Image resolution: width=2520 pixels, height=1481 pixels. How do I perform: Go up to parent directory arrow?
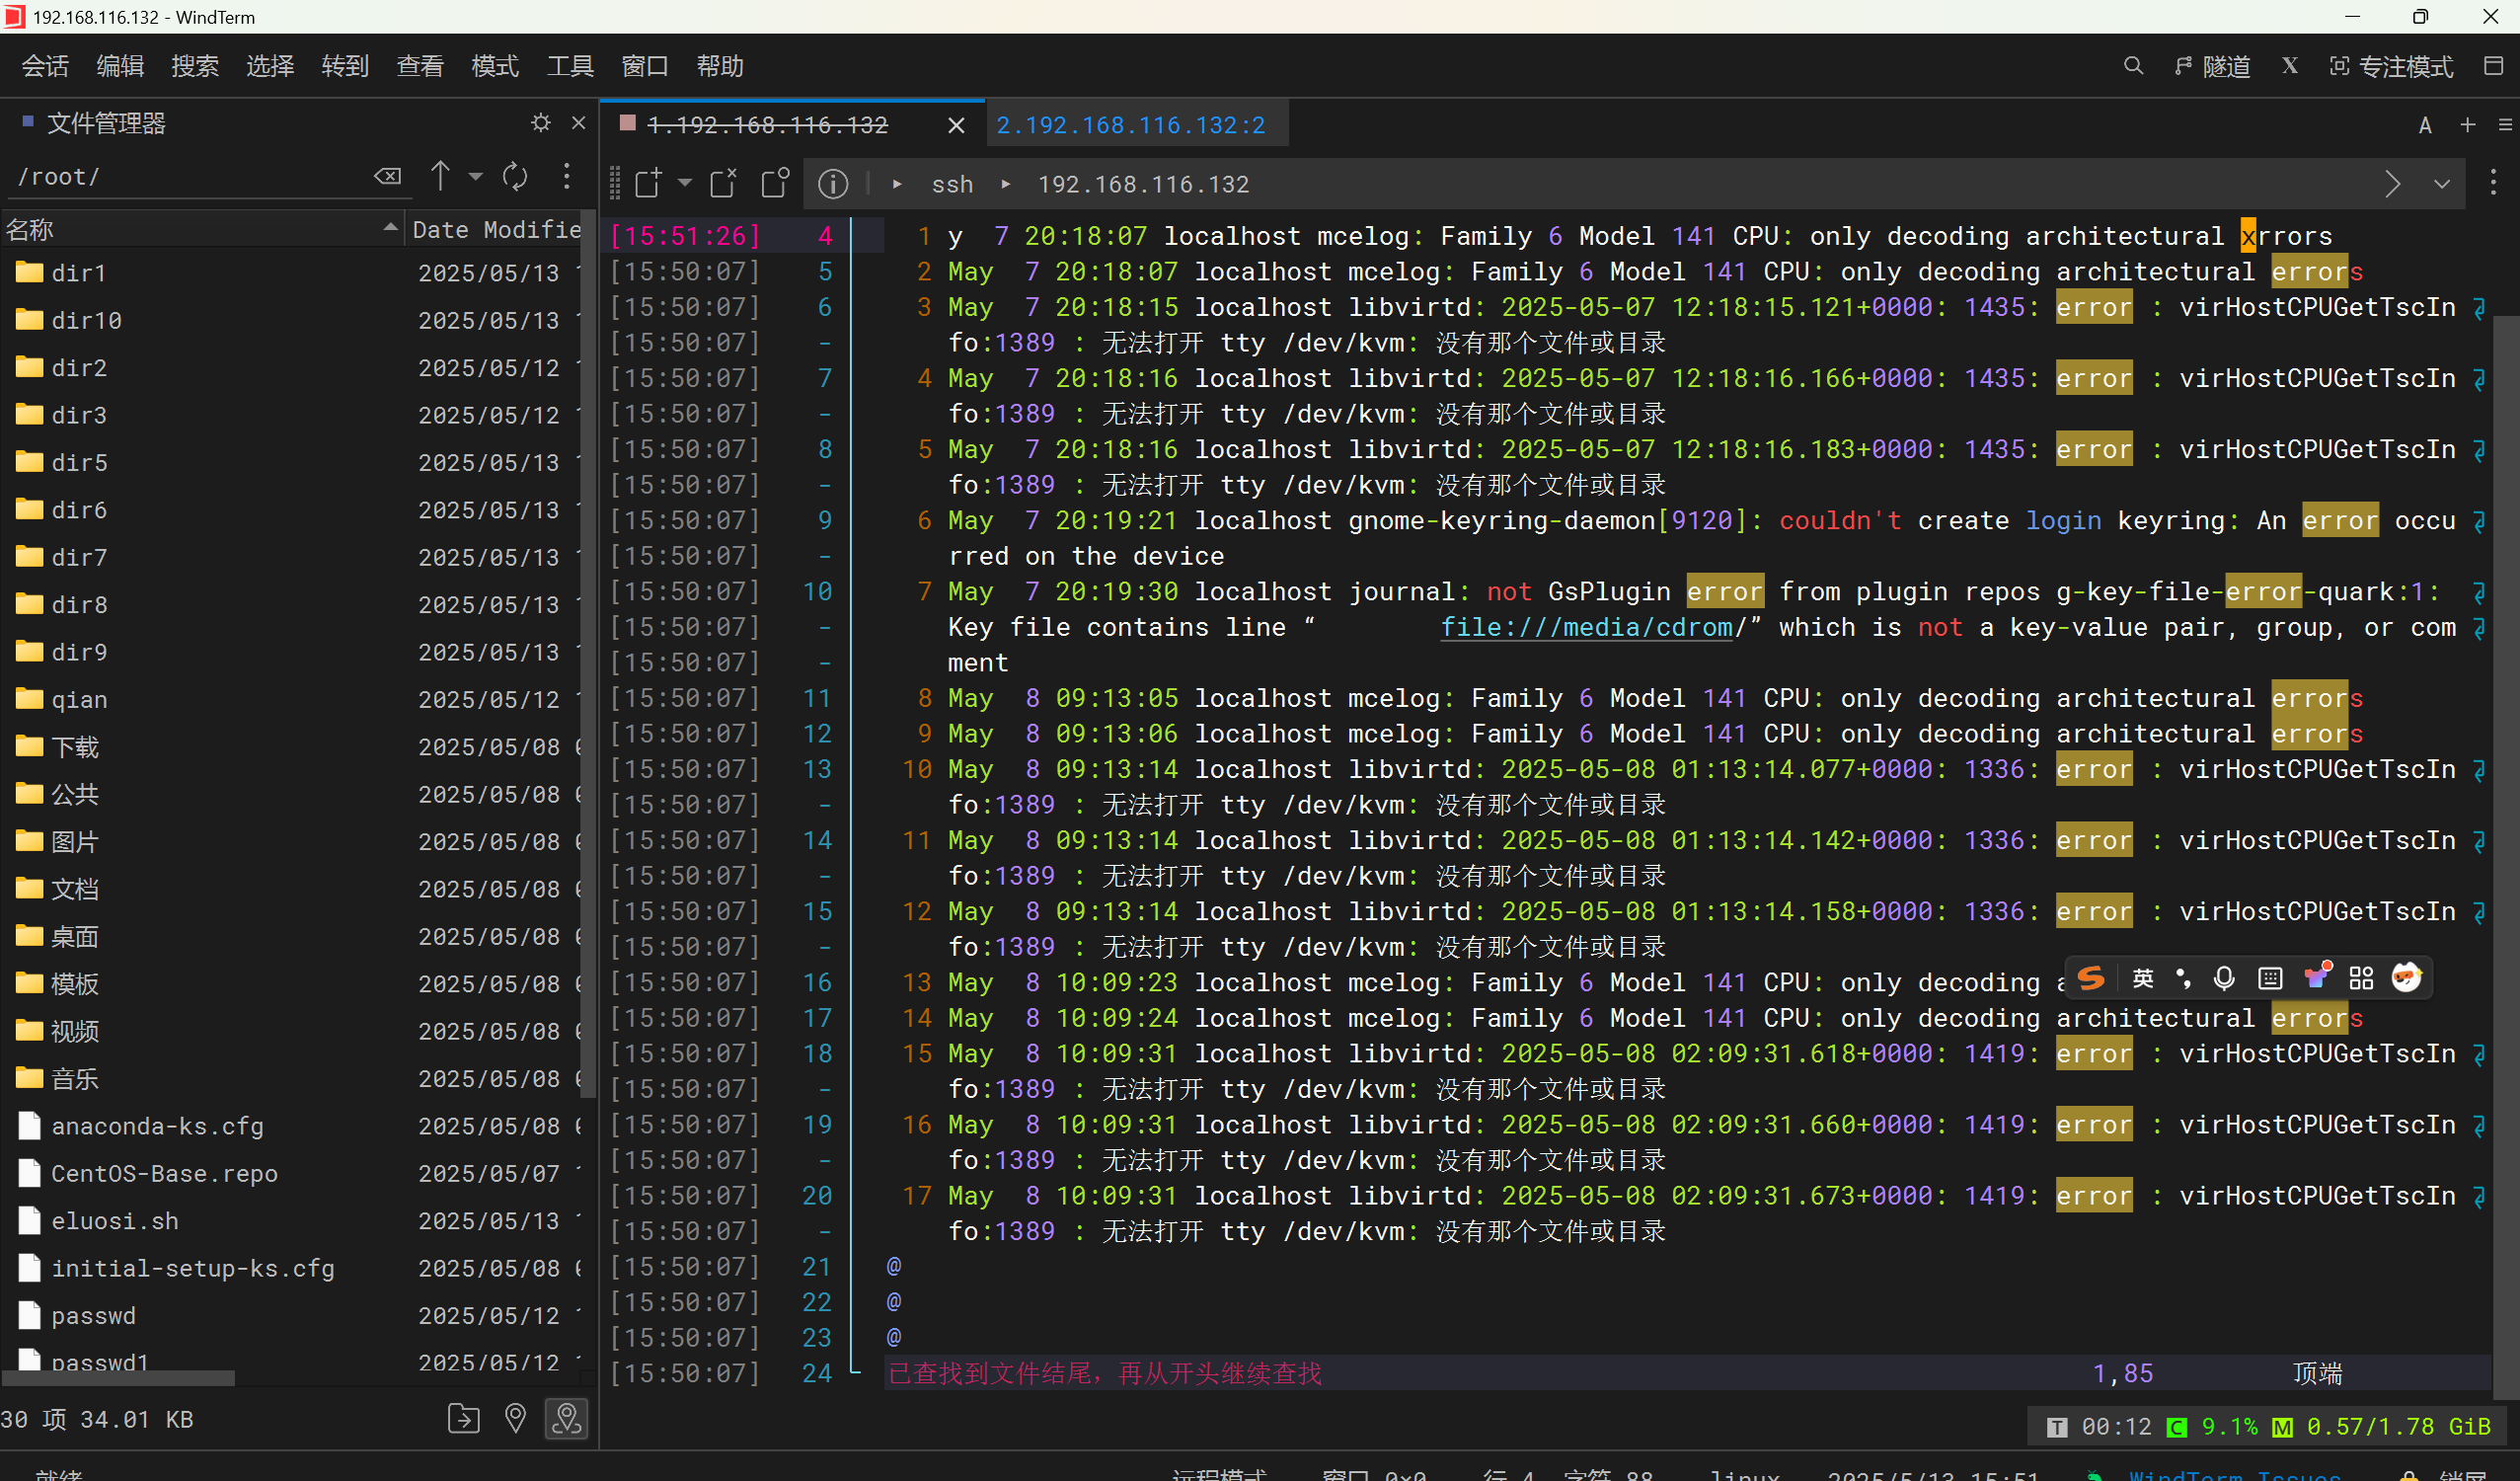(440, 176)
